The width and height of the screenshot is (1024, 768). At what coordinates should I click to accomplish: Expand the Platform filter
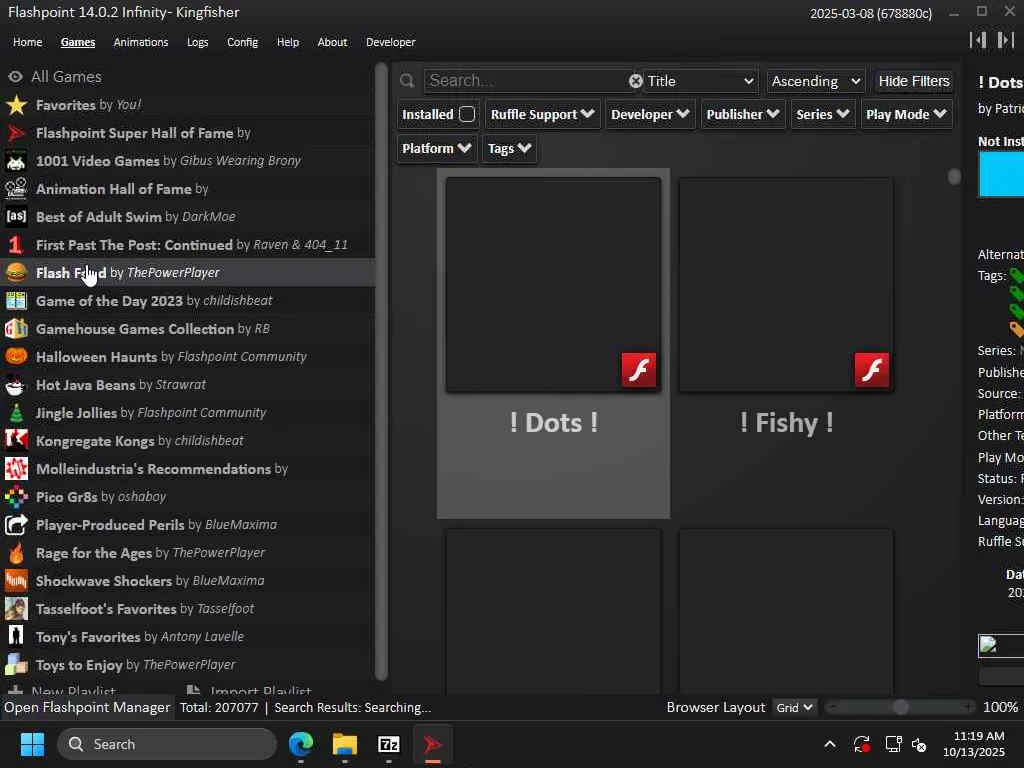click(x=437, y=148)
